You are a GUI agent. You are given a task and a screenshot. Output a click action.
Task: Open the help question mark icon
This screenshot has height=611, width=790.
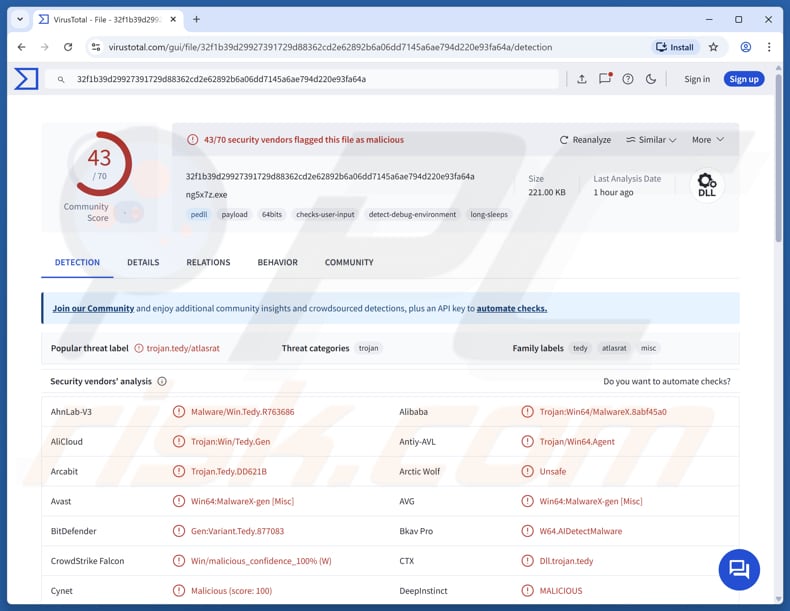628,79
